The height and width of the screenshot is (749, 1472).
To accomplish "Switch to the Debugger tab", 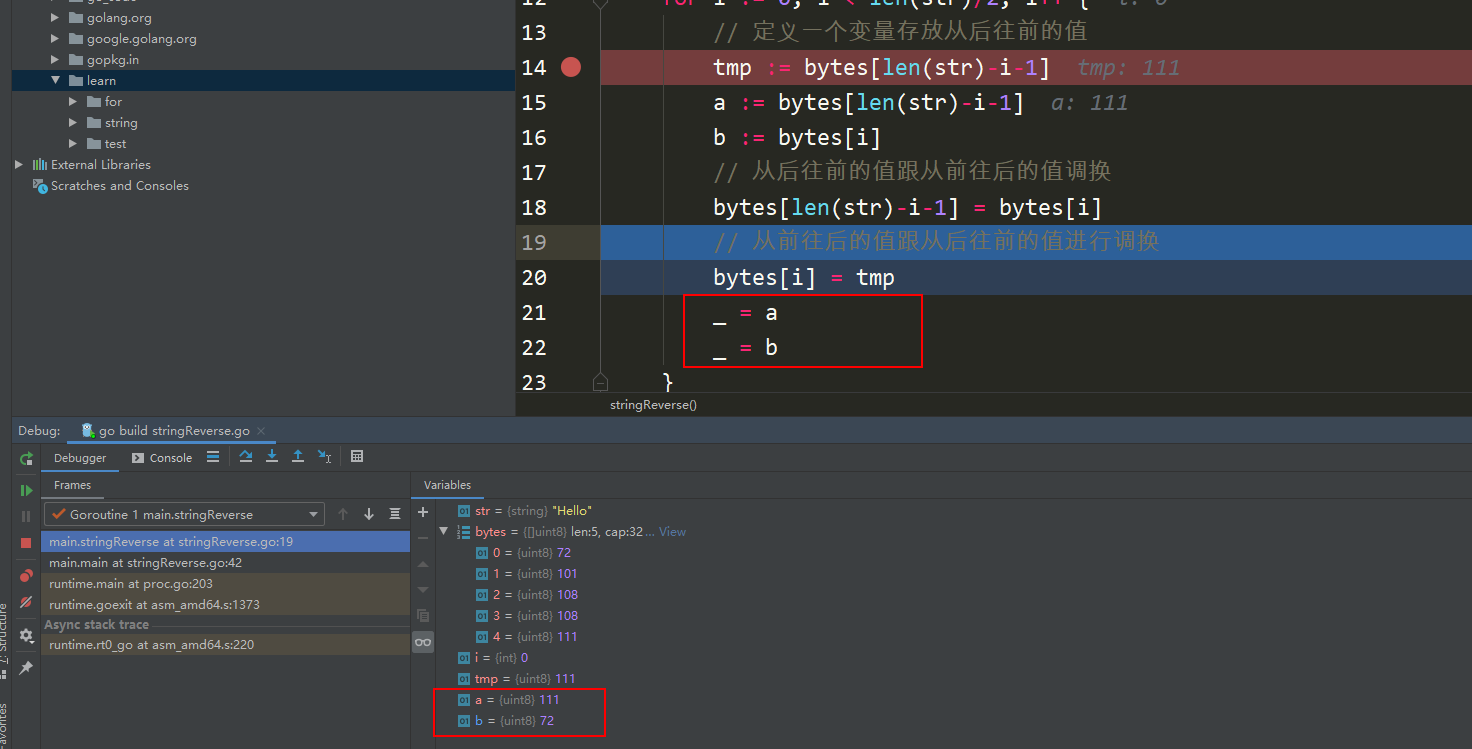I will coord(80,458).
